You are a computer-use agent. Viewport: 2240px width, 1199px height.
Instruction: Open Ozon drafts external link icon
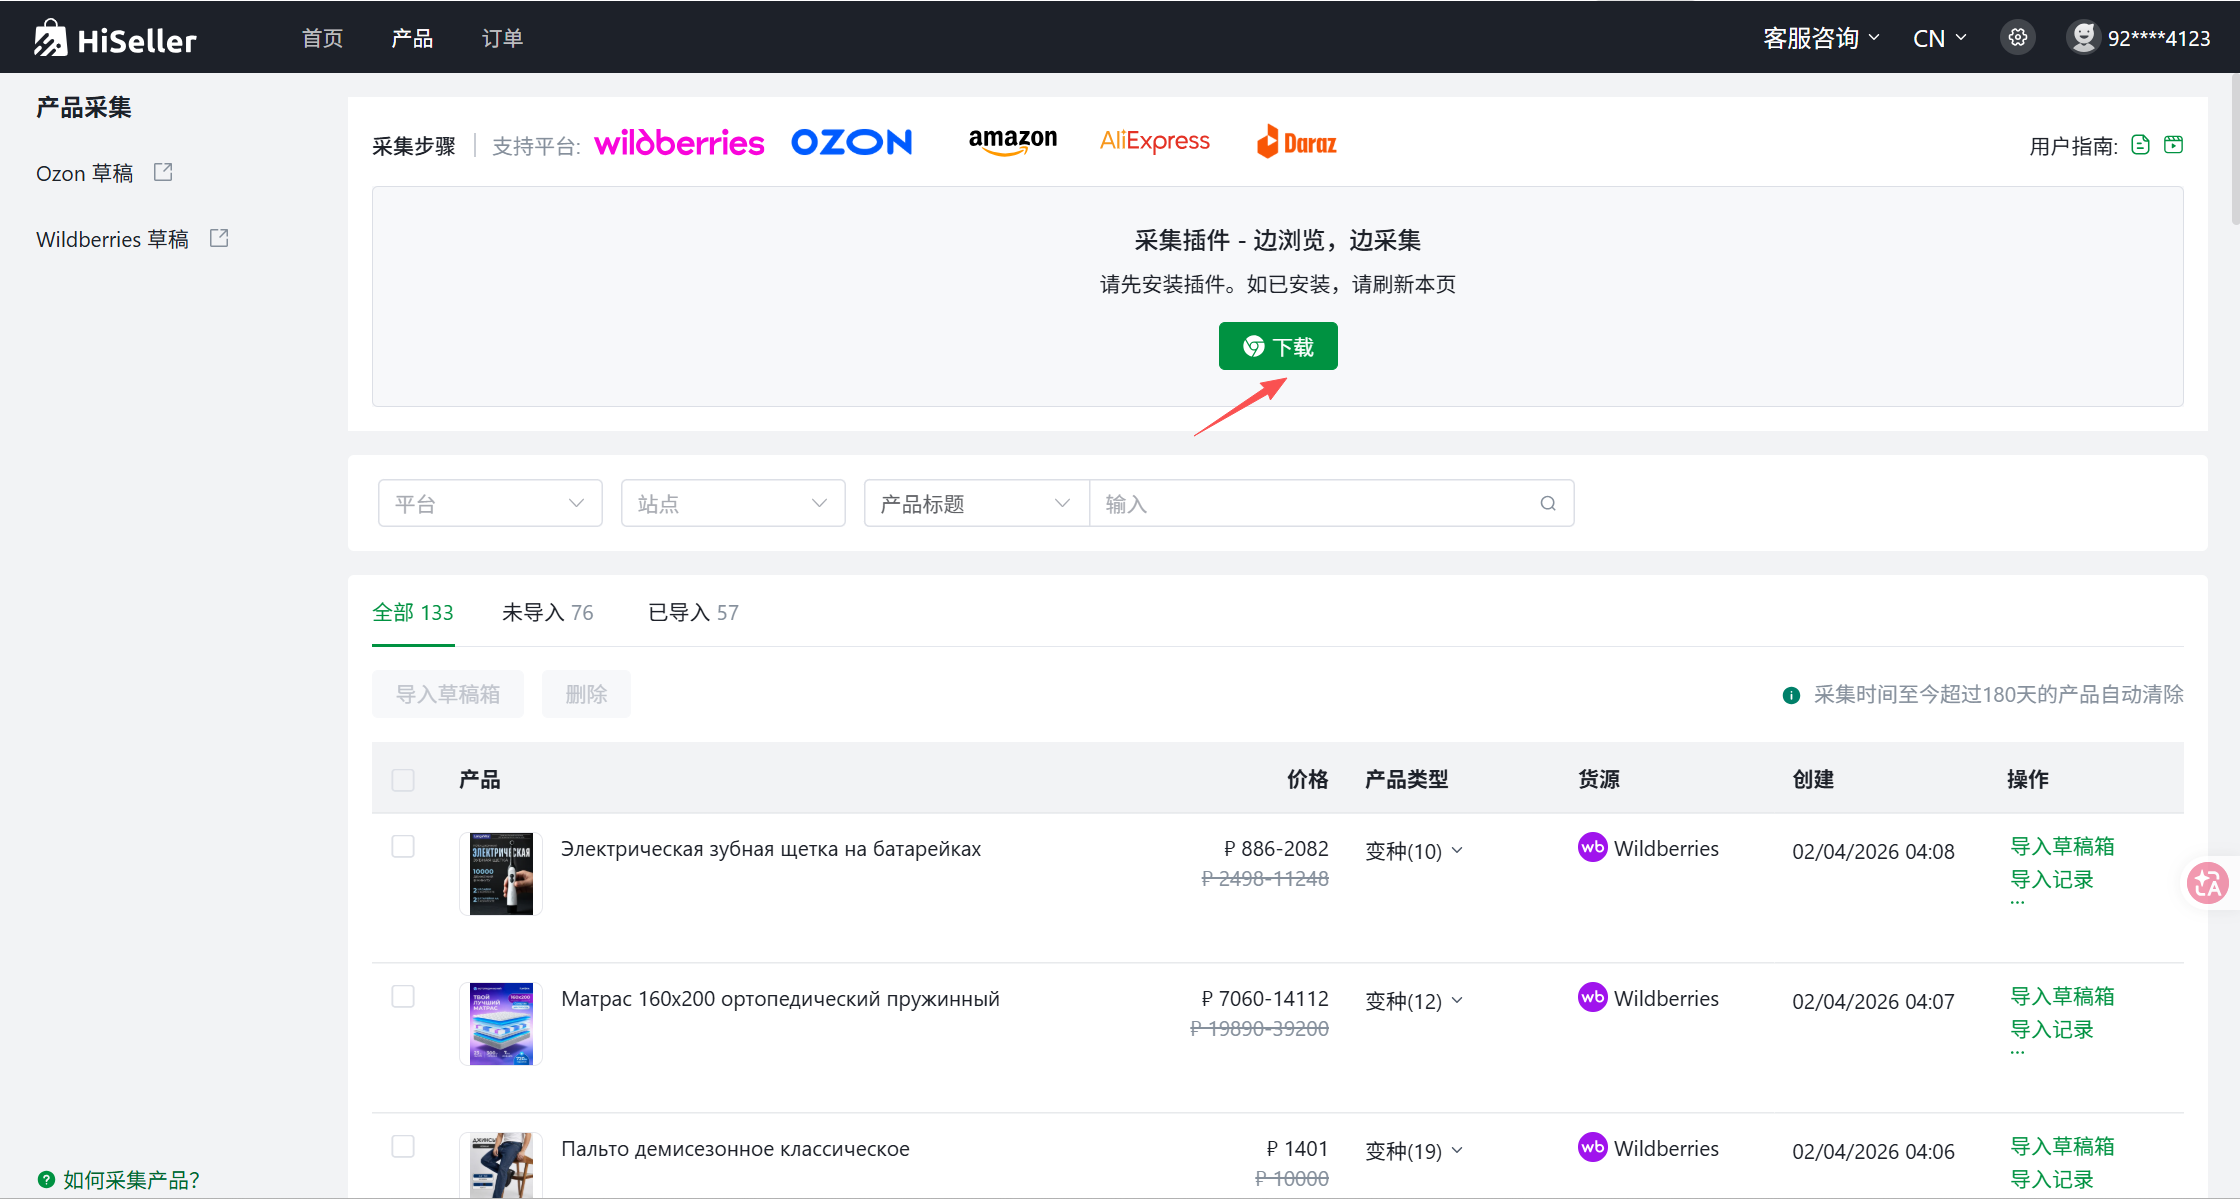click(x=163, y=172)
